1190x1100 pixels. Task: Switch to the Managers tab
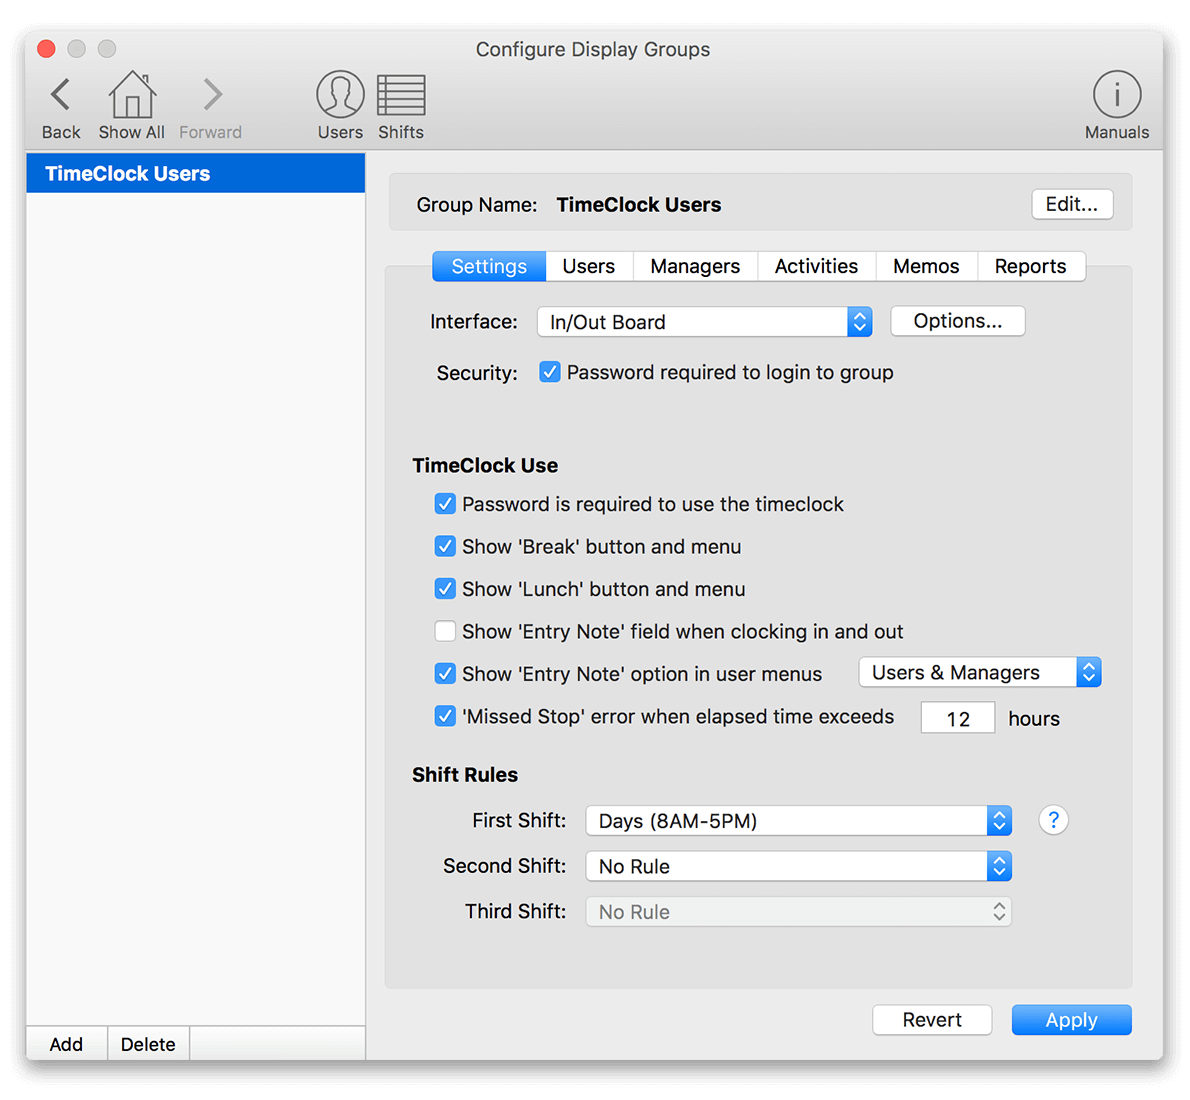pyautogui.click(x=694, y=266)
